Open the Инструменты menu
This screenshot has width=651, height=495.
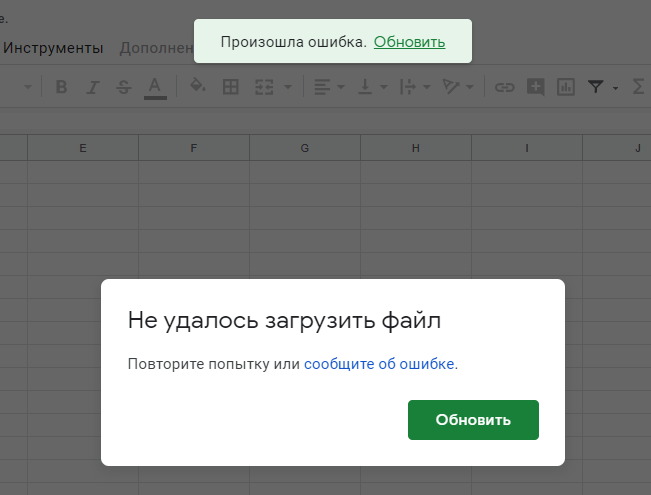(x=53, y=47)
